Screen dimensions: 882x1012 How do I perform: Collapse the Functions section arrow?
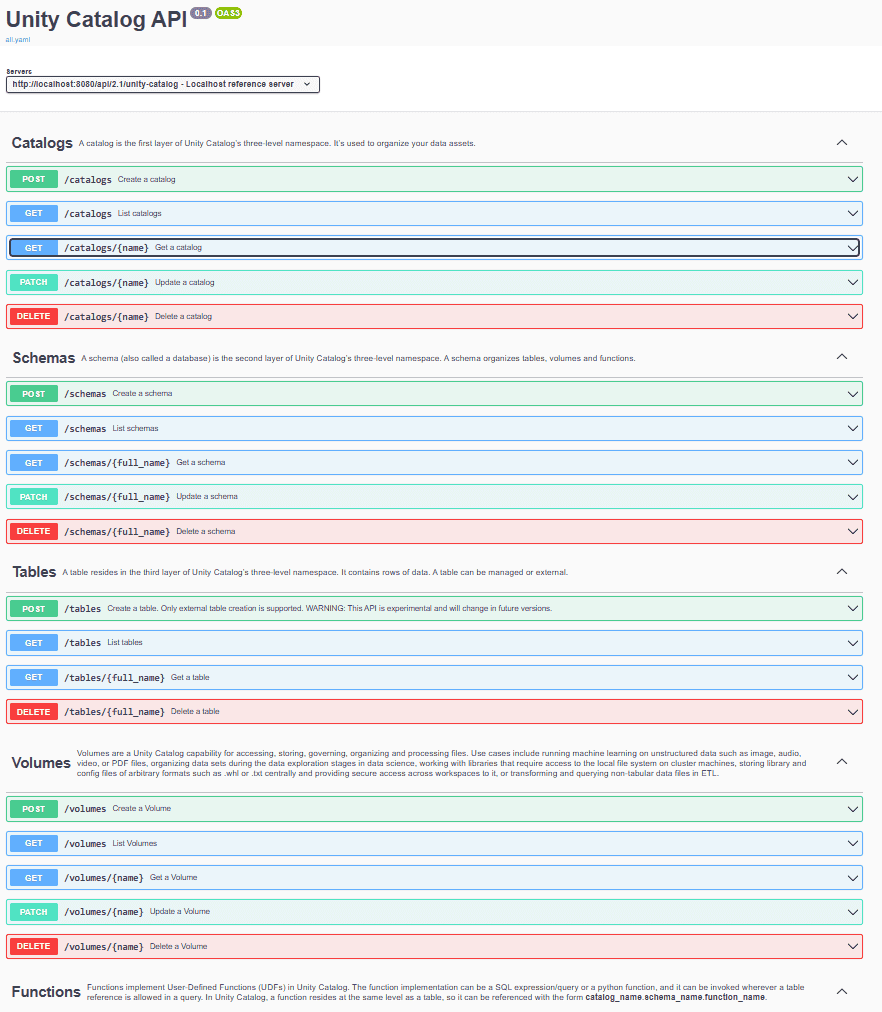click(841, 991)
